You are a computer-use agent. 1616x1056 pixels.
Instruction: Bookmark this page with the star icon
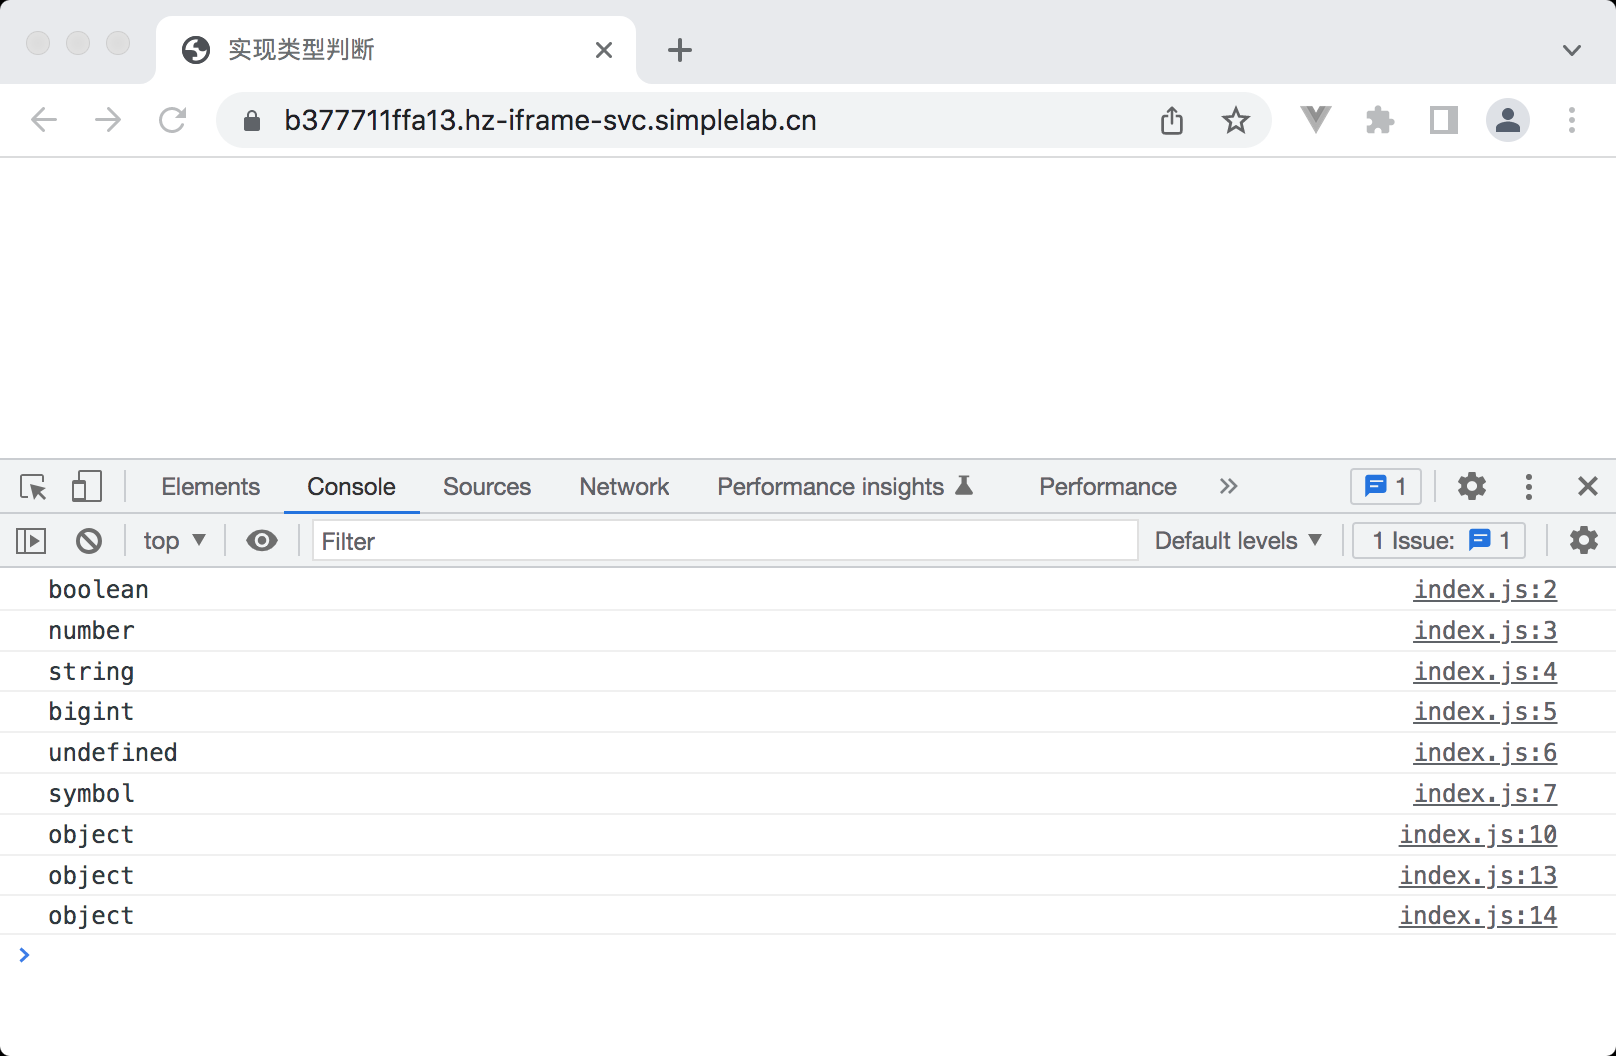(x=1235, y=121)
